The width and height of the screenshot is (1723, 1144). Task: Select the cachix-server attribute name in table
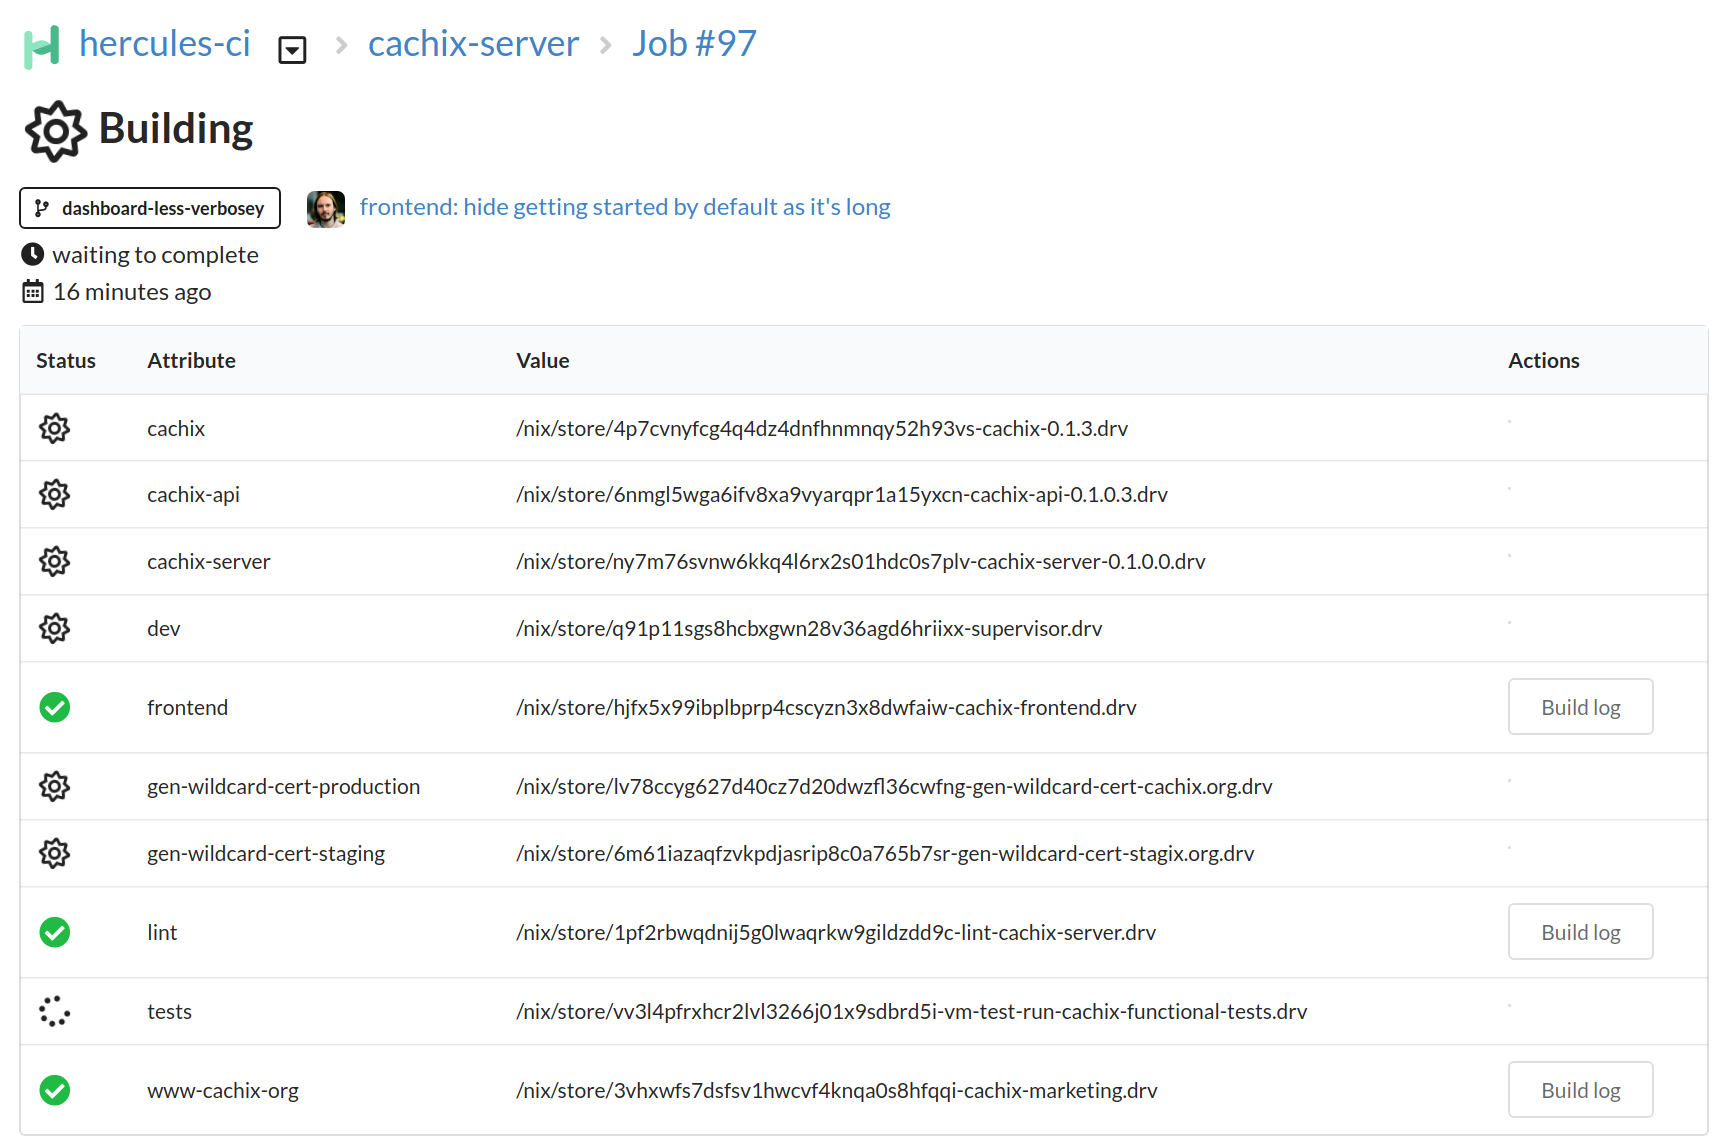[x=209, y=561]
